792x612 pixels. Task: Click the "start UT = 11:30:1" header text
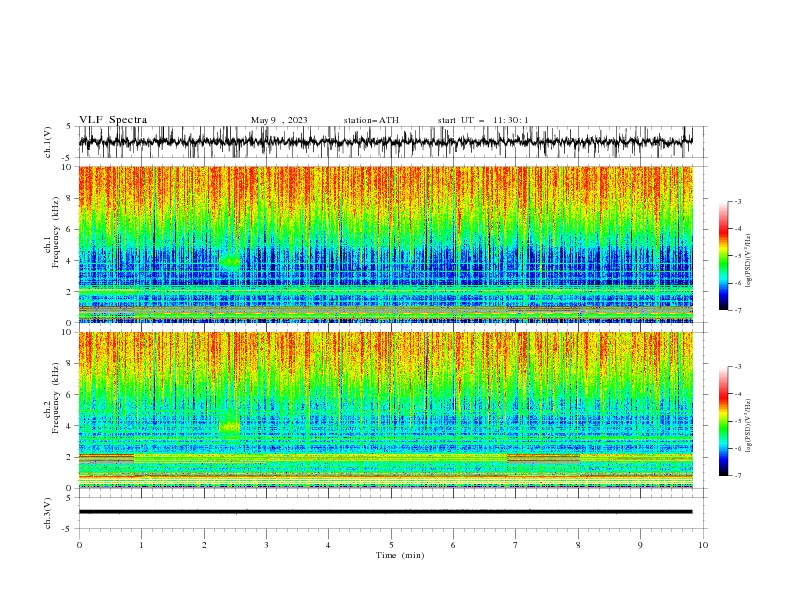tap(483, 120)
